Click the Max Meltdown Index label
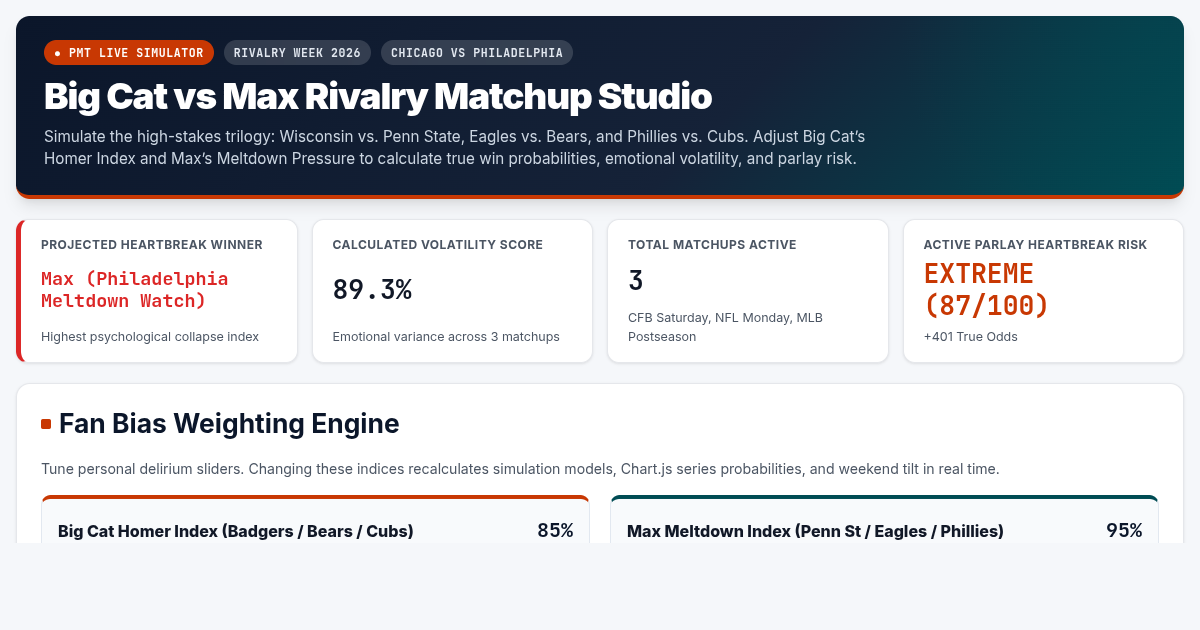 coord(815,531)
